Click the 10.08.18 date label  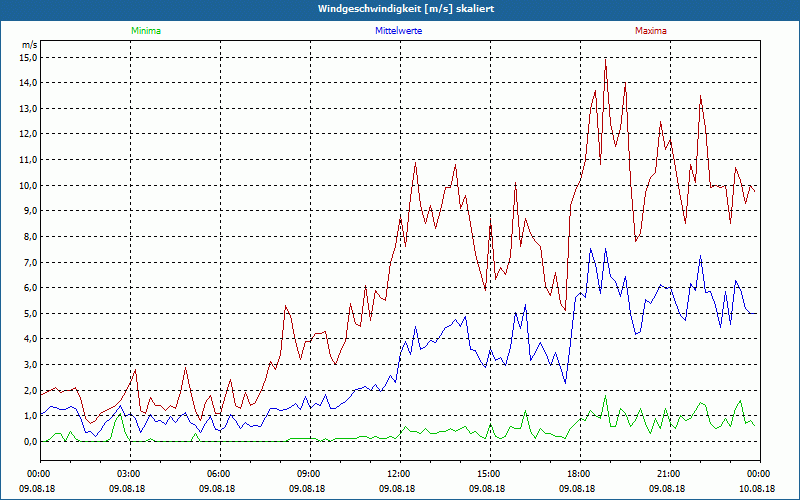(757, 488)
